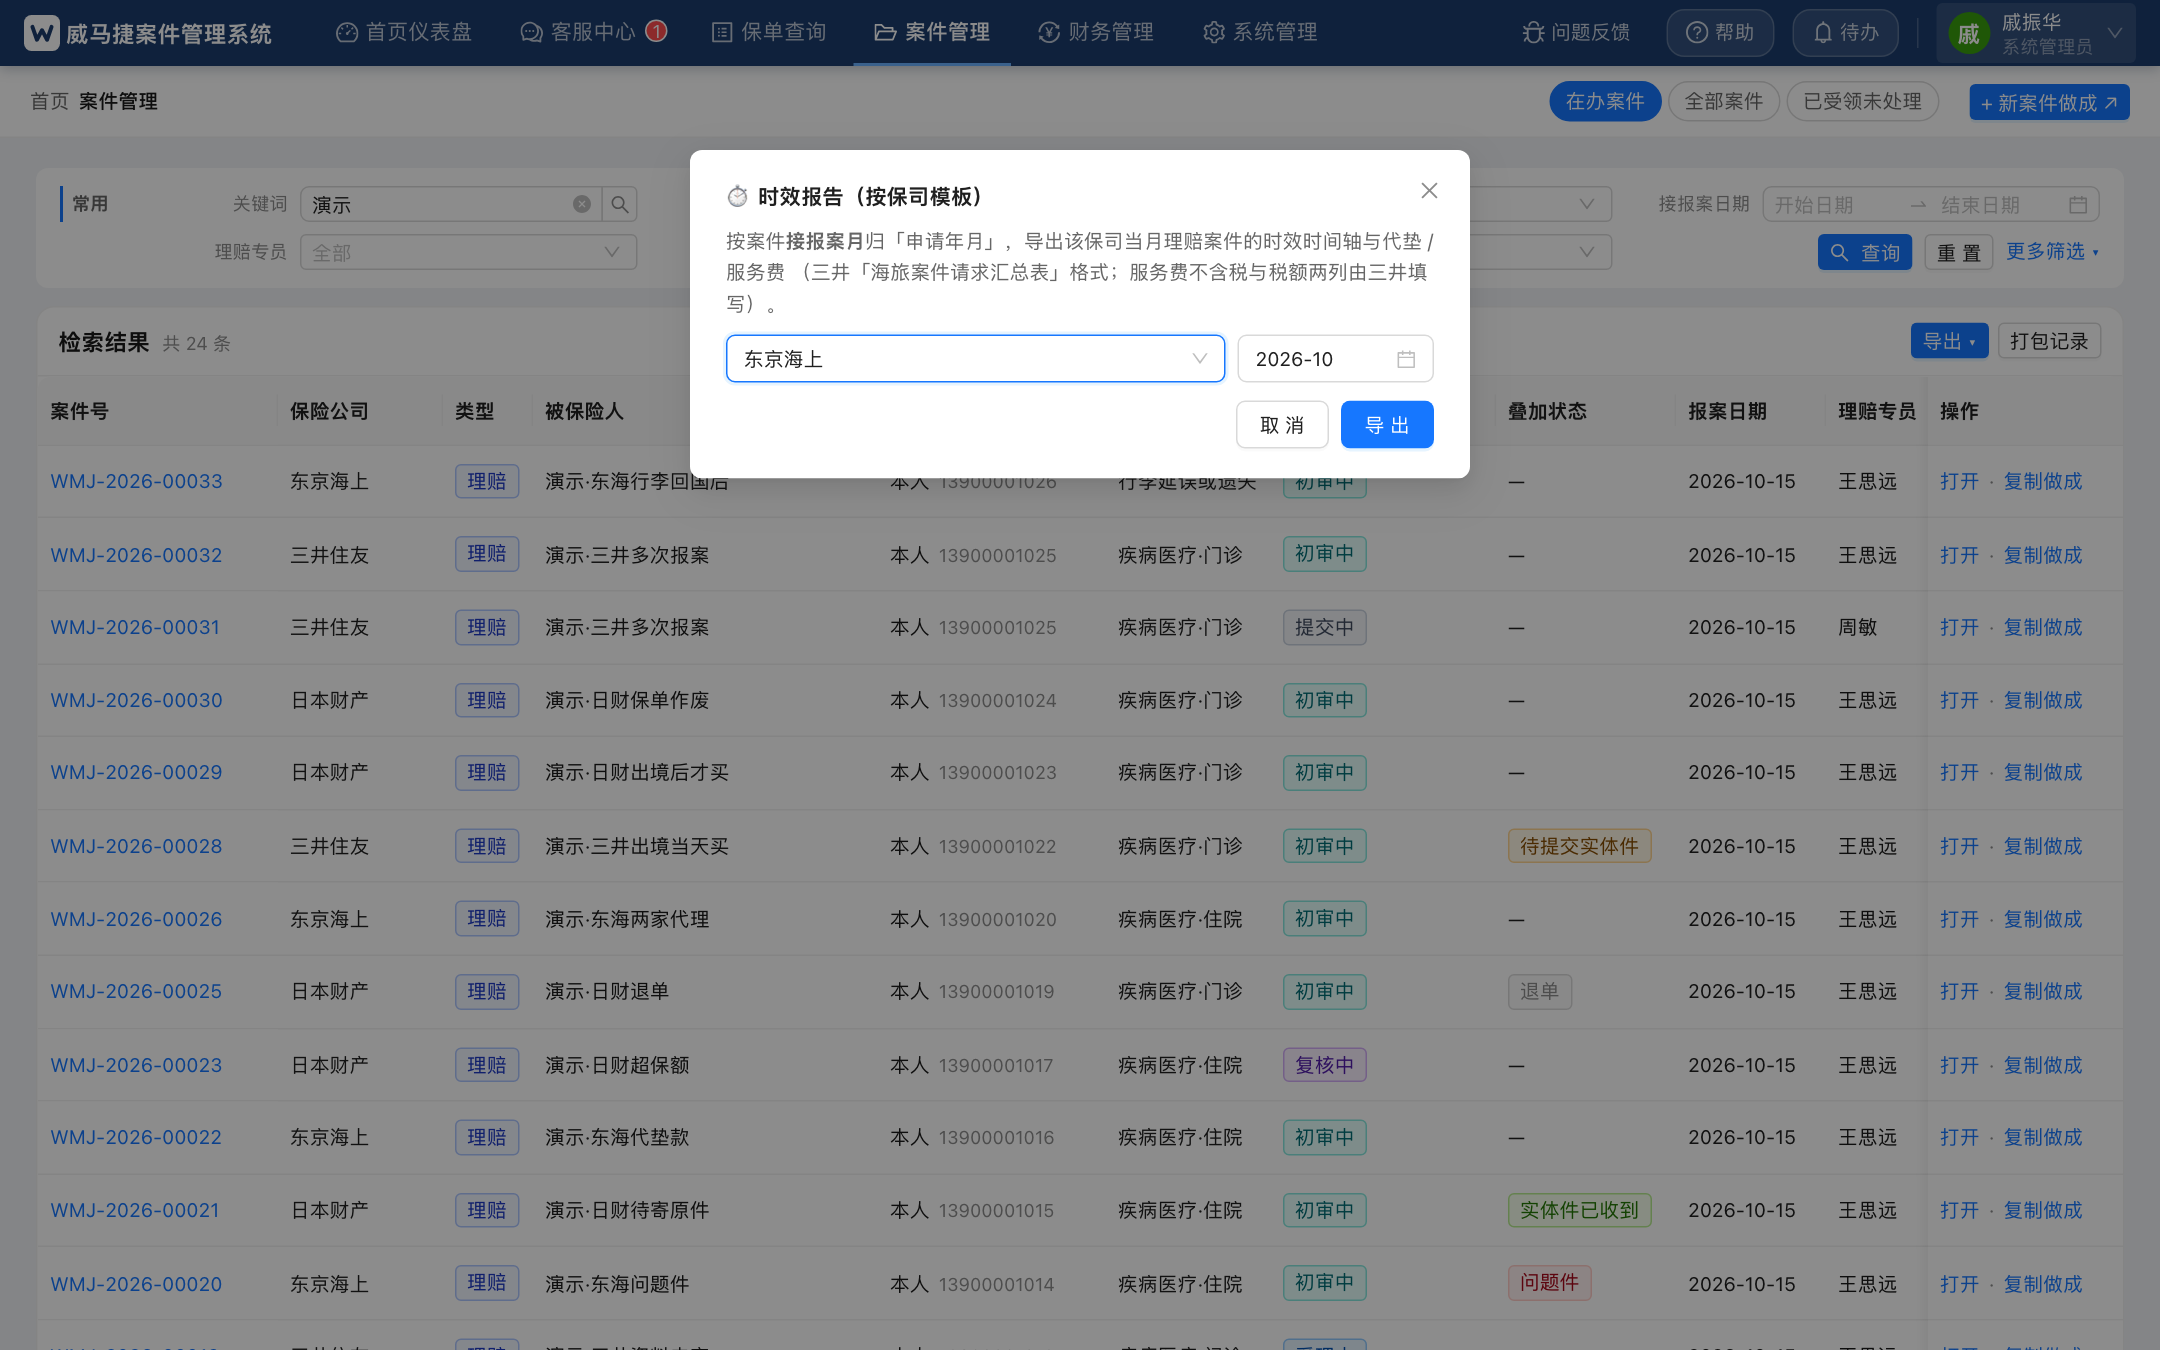Click 取消 in the dialog

point(1282,425)
